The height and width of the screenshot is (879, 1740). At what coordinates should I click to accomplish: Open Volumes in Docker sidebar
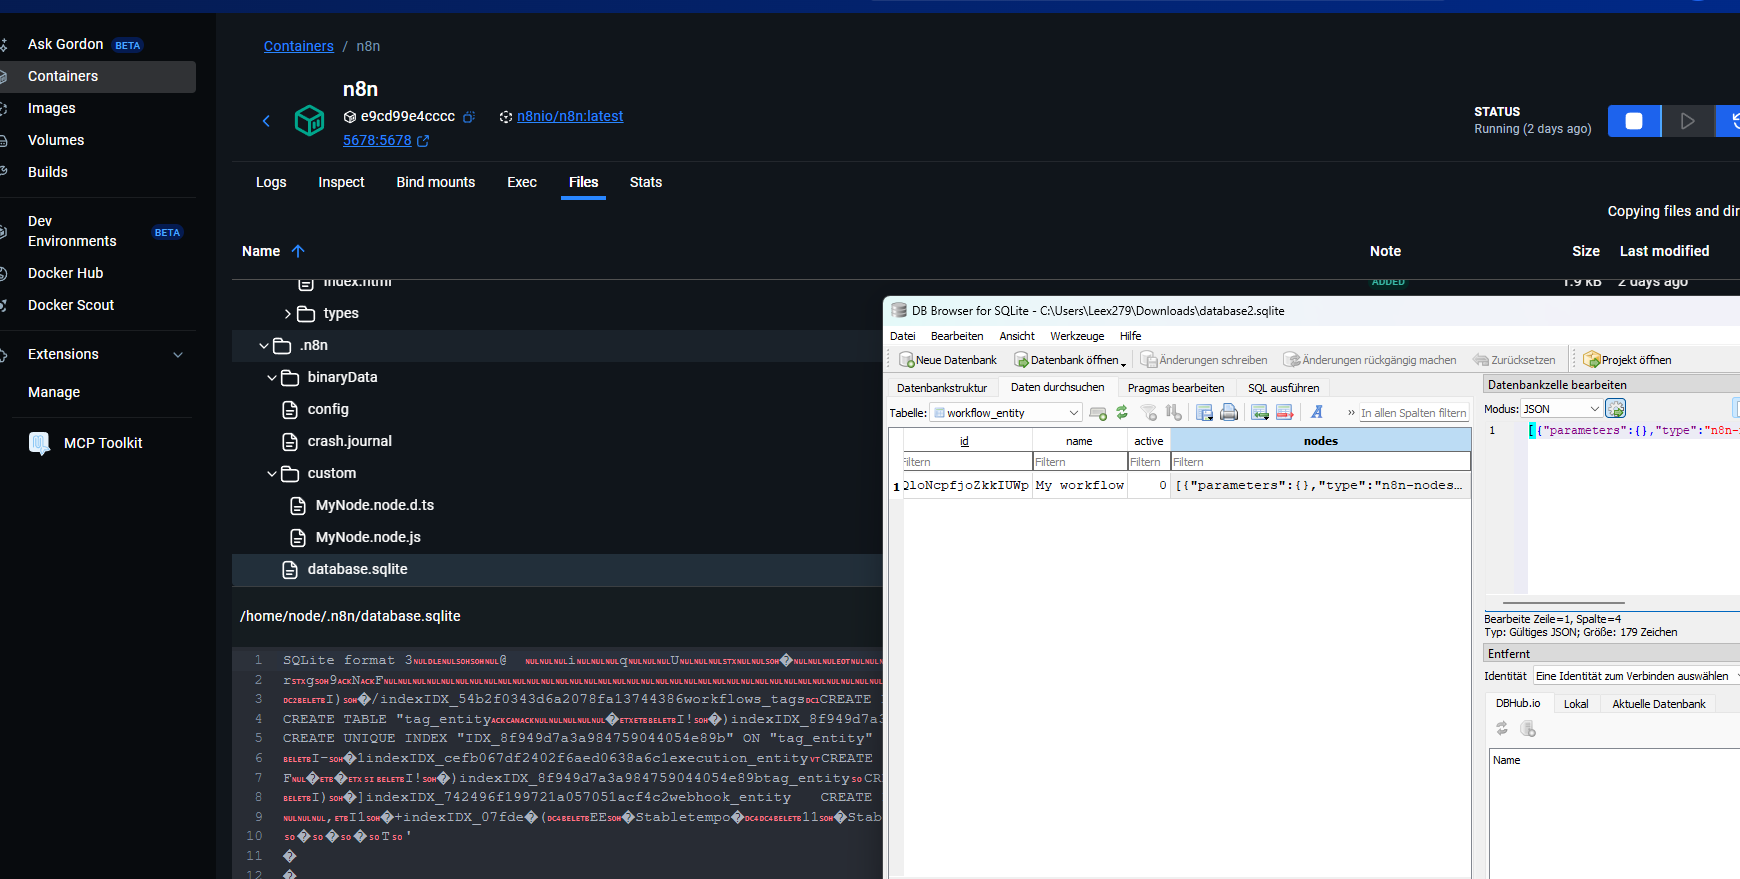point(56,140)
